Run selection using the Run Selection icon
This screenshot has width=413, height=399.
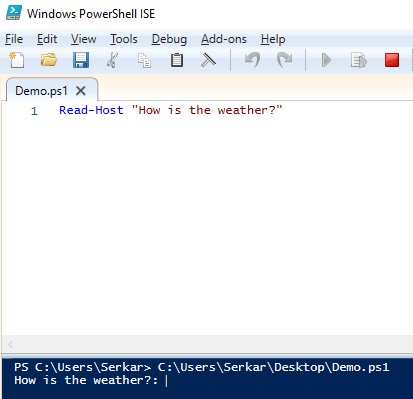pos(359,60)
